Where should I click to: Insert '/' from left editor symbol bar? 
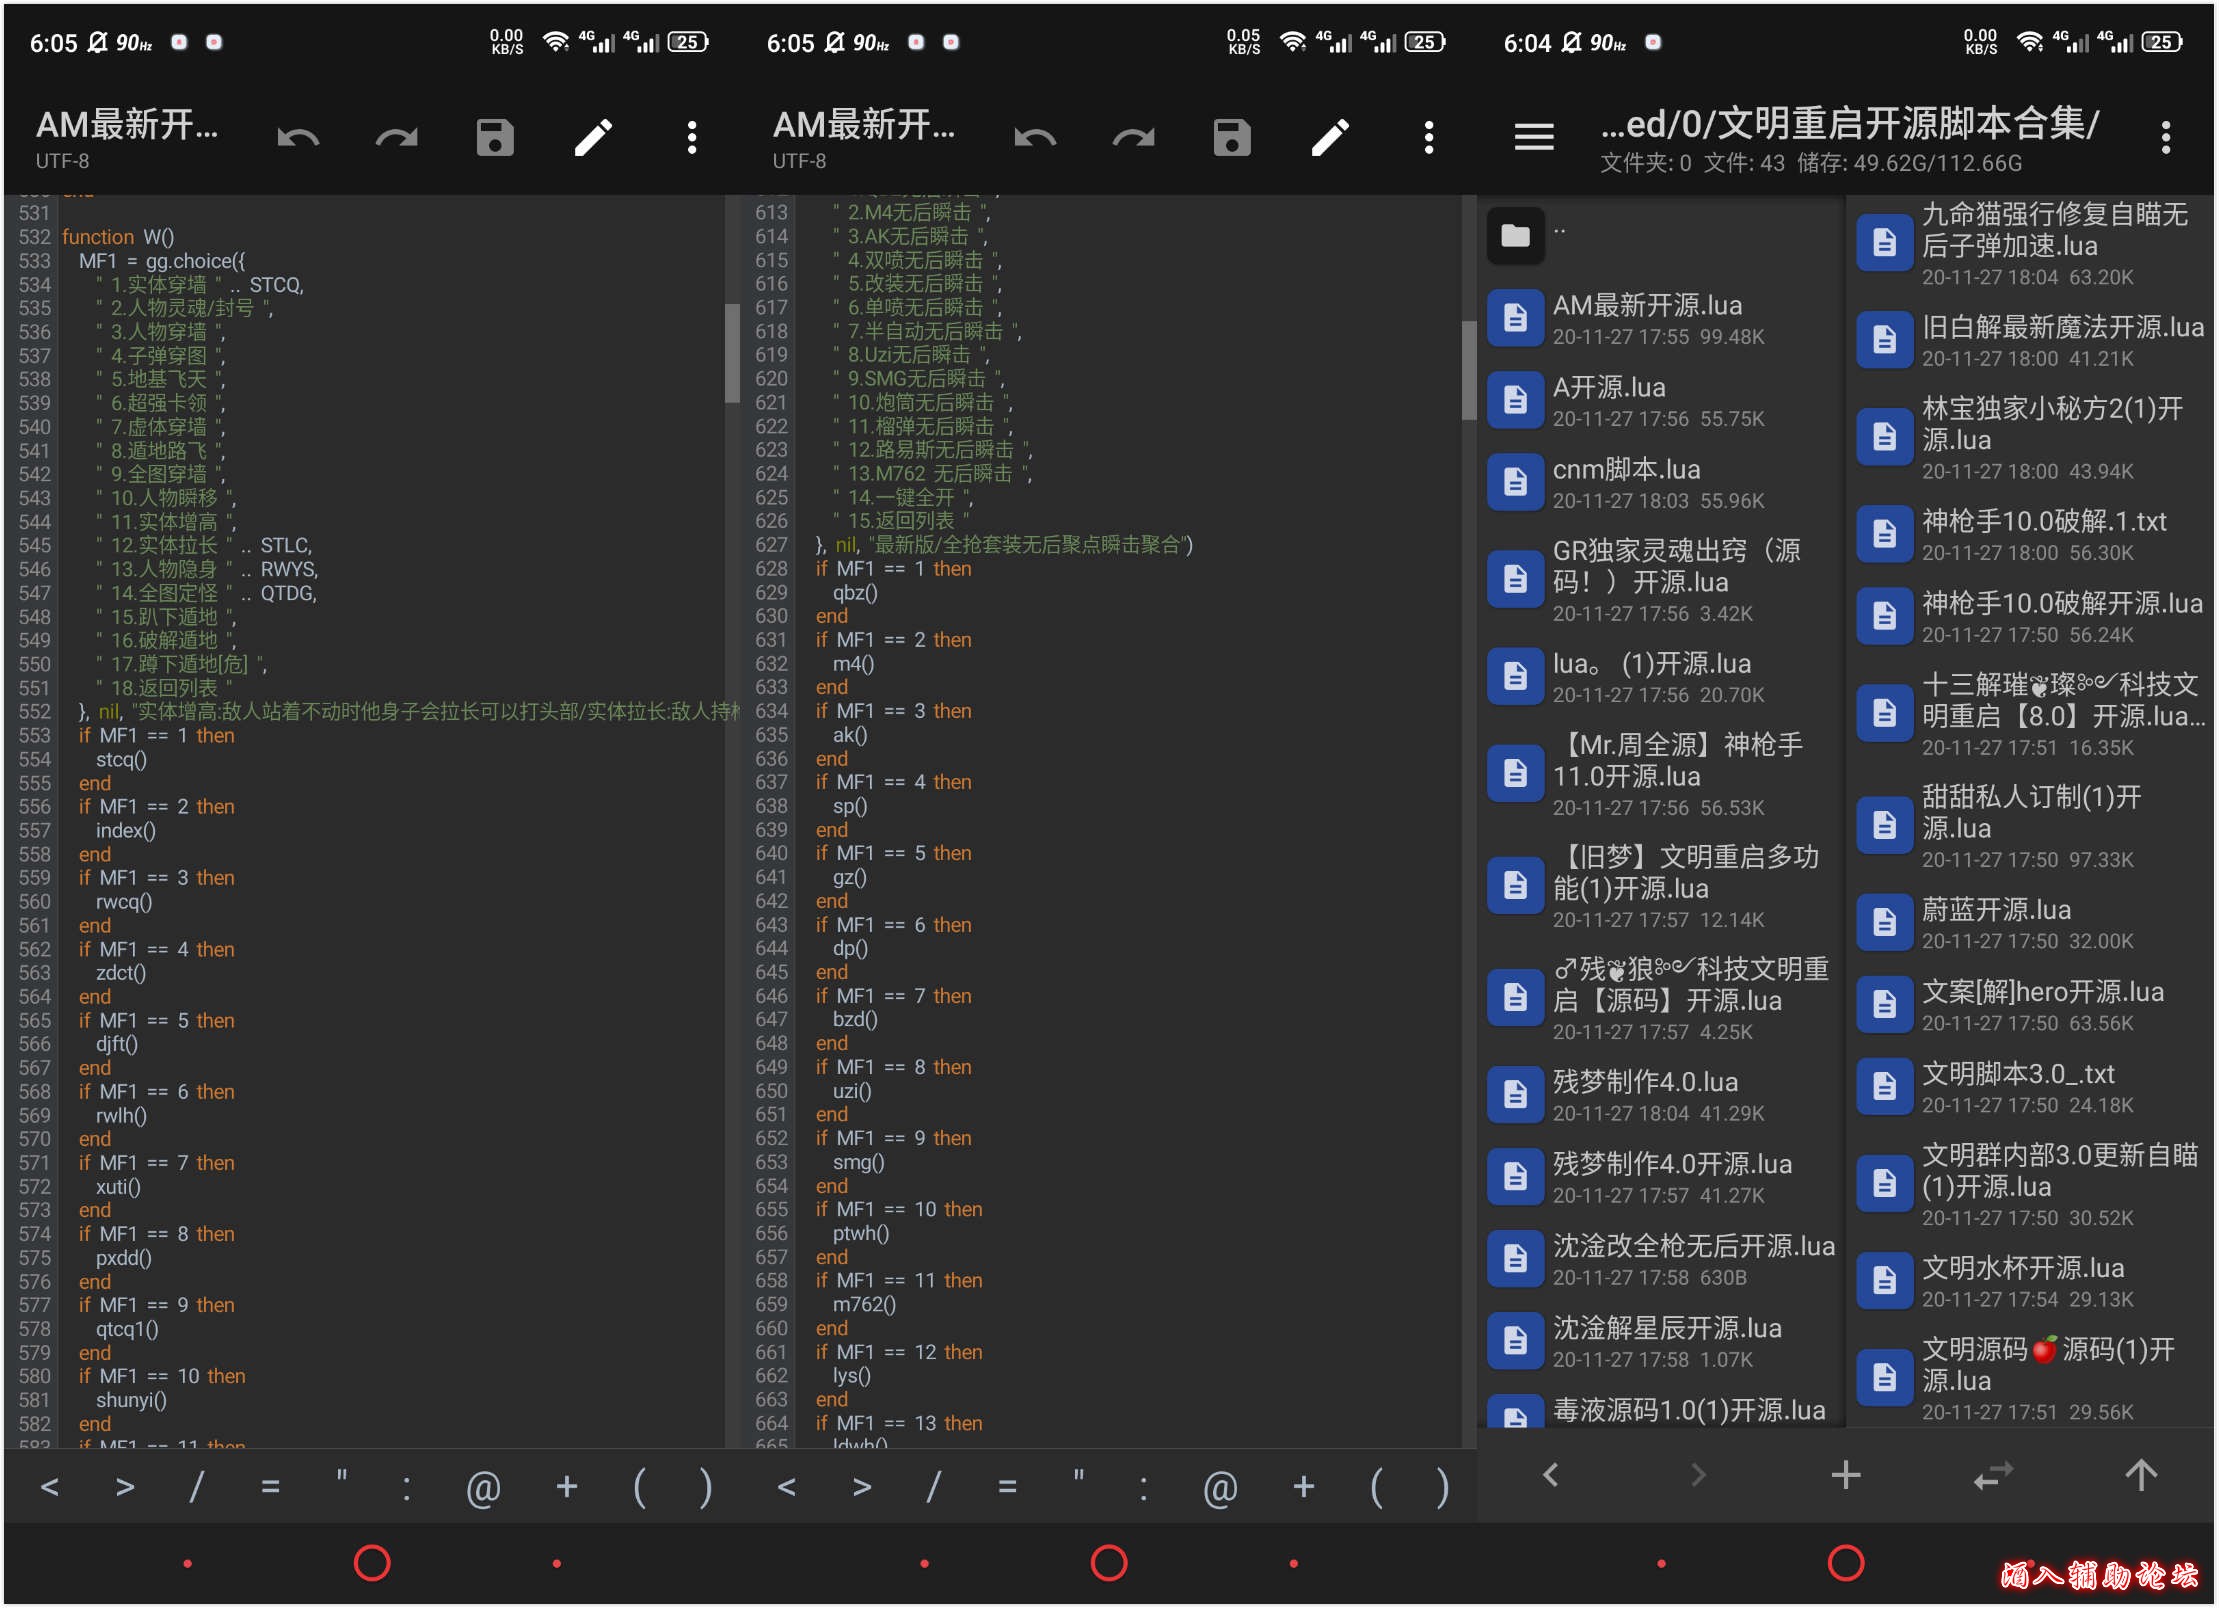(196, 1487)
